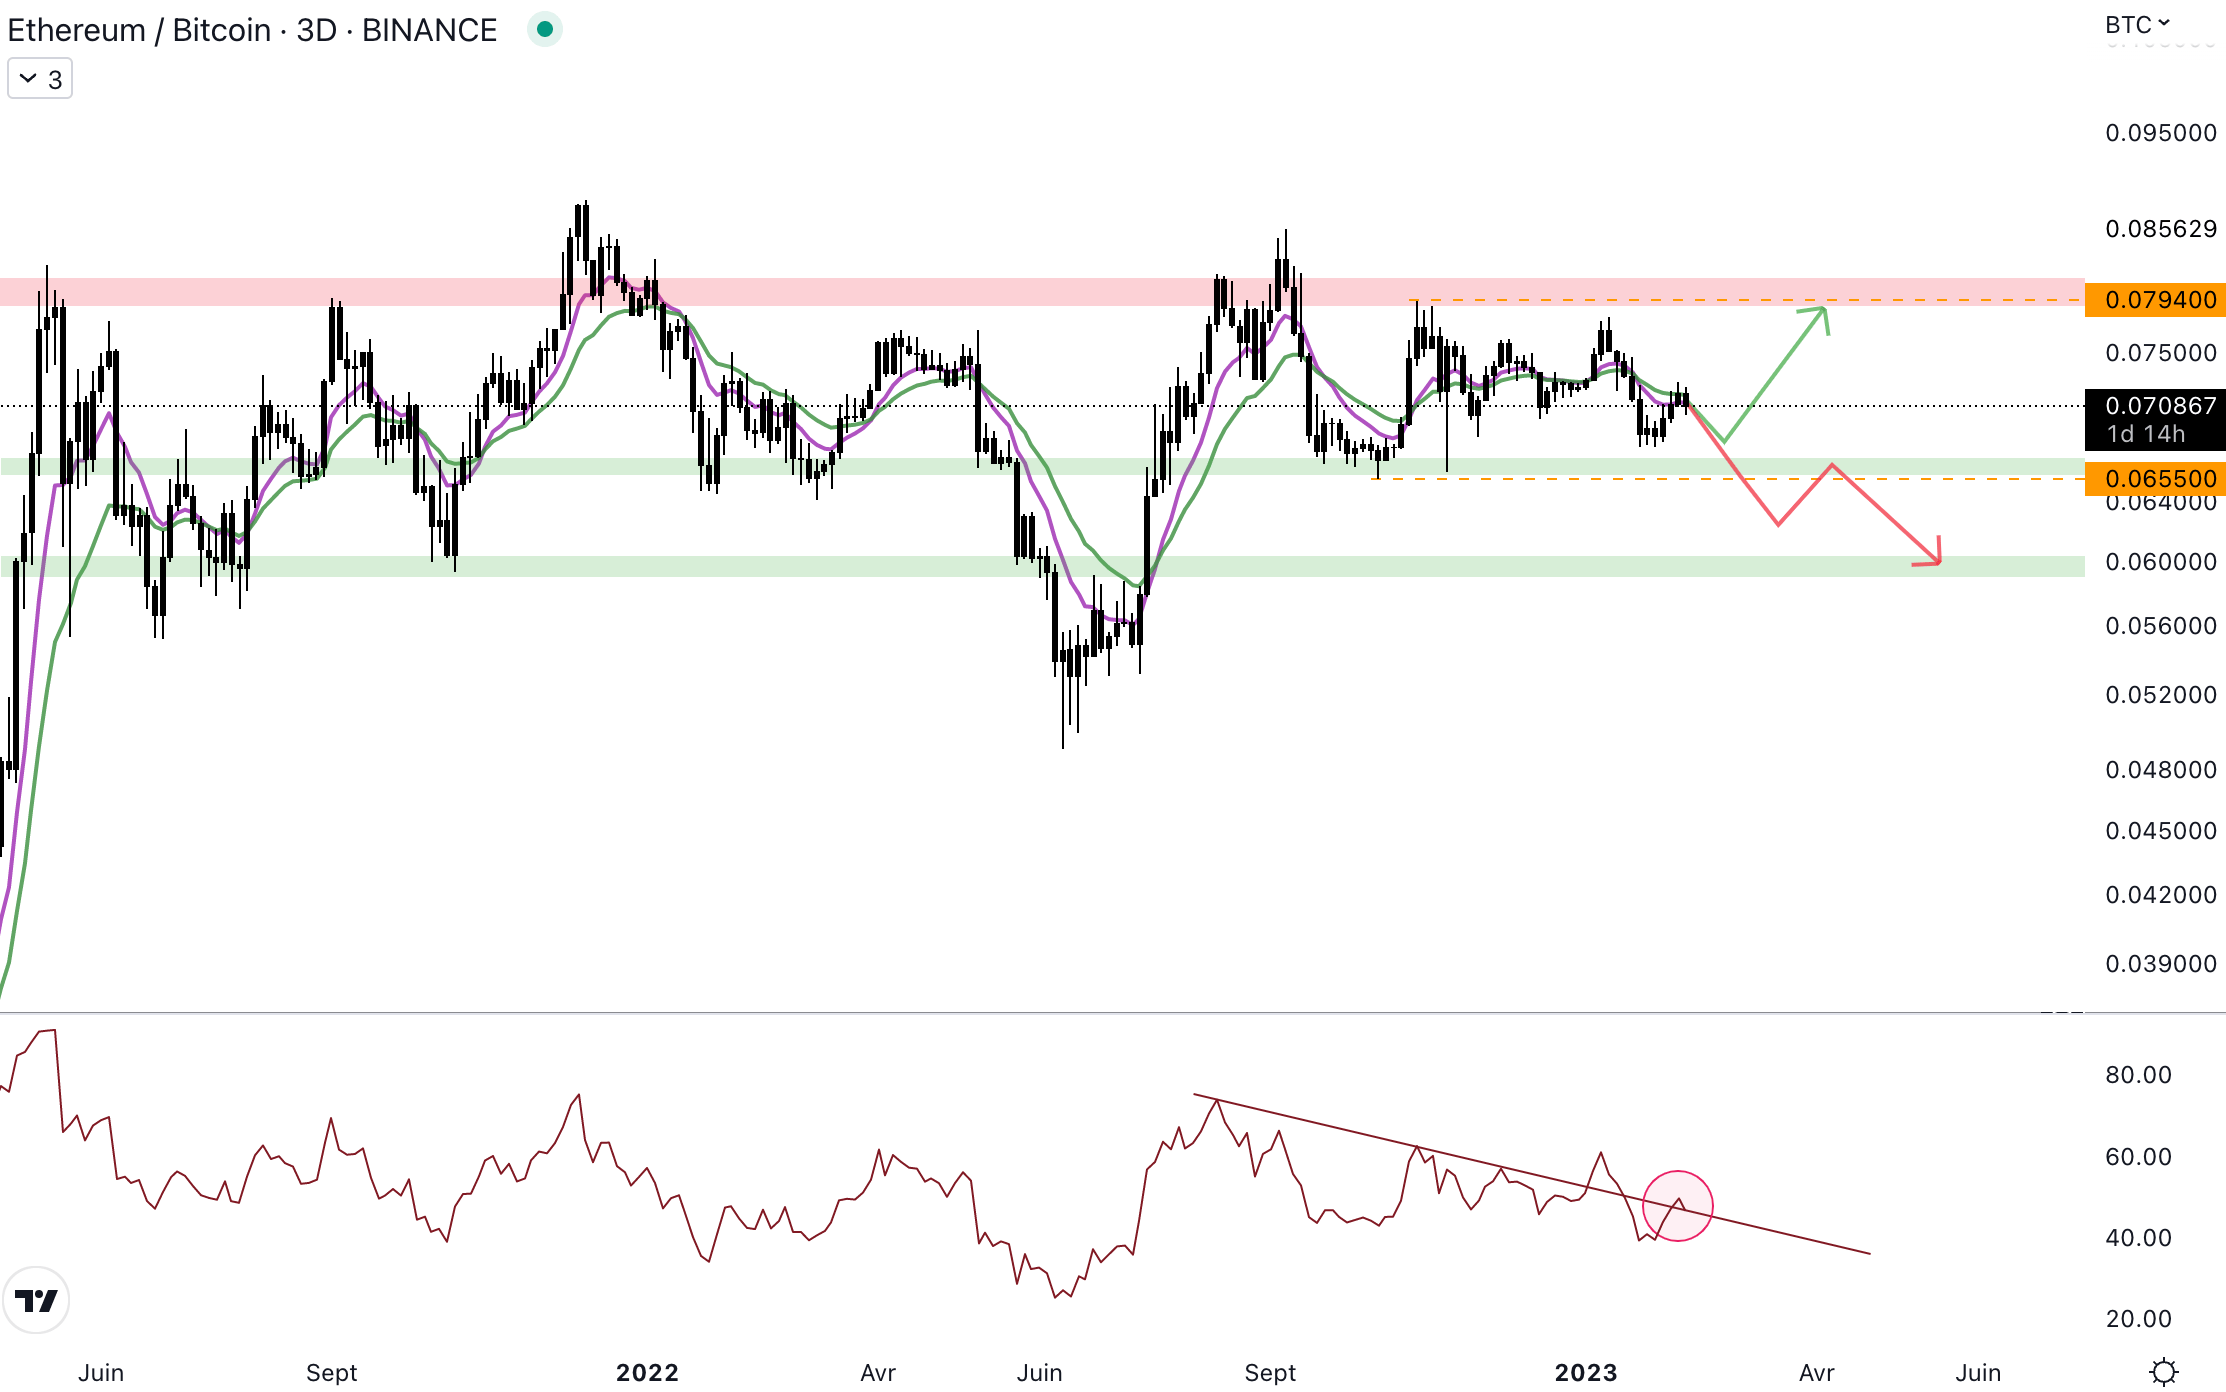Open chart settings gear icon
Image resolution: width=2226 pixels, height=1392 pixels.
click(x=2163, y=1371)
